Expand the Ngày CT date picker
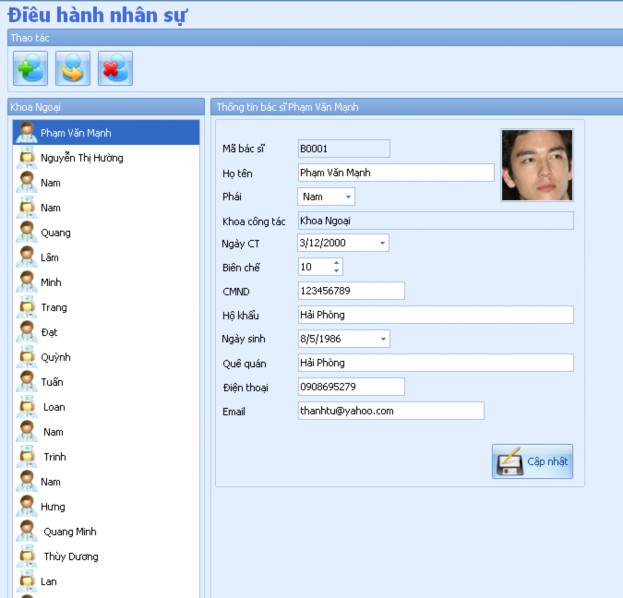The image size is (623, 598). pos(382,243)
